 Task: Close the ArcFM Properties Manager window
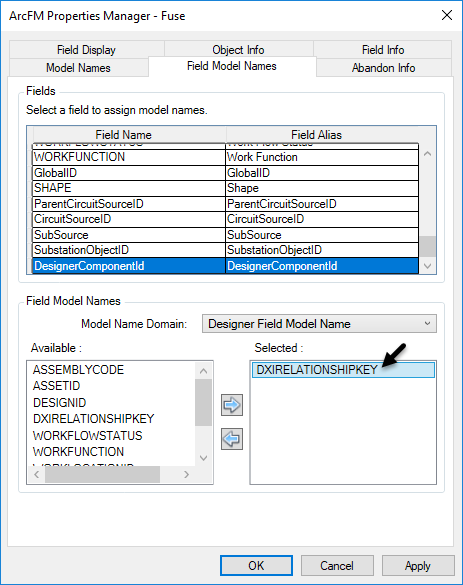(x=447, y=15)
